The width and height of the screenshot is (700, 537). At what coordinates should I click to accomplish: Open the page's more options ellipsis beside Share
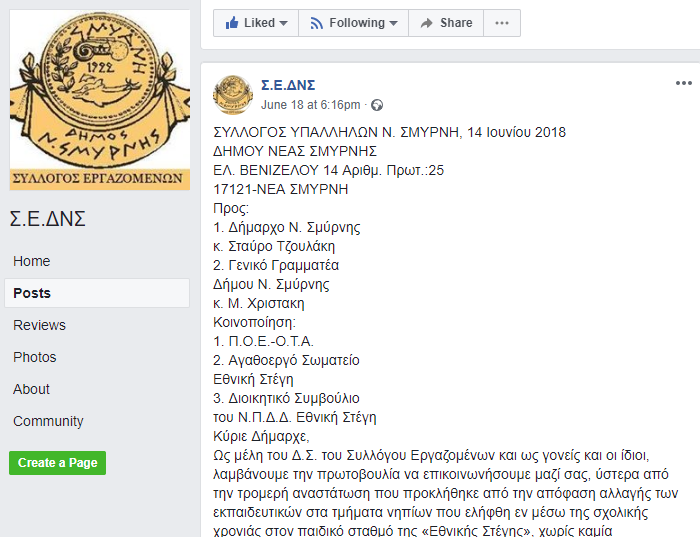pos(501,23)
